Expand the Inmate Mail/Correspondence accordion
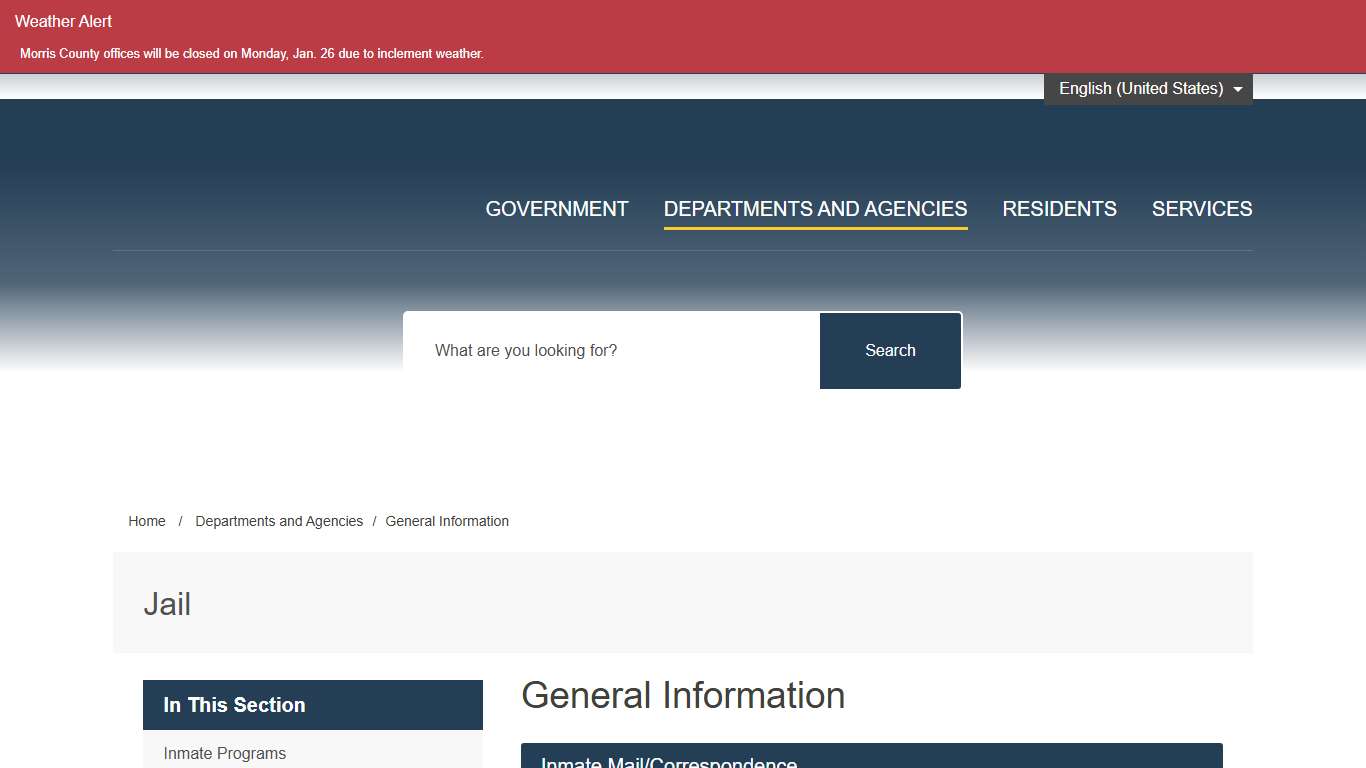This screenshot has width=1366, height=768. tap(871, 760)
